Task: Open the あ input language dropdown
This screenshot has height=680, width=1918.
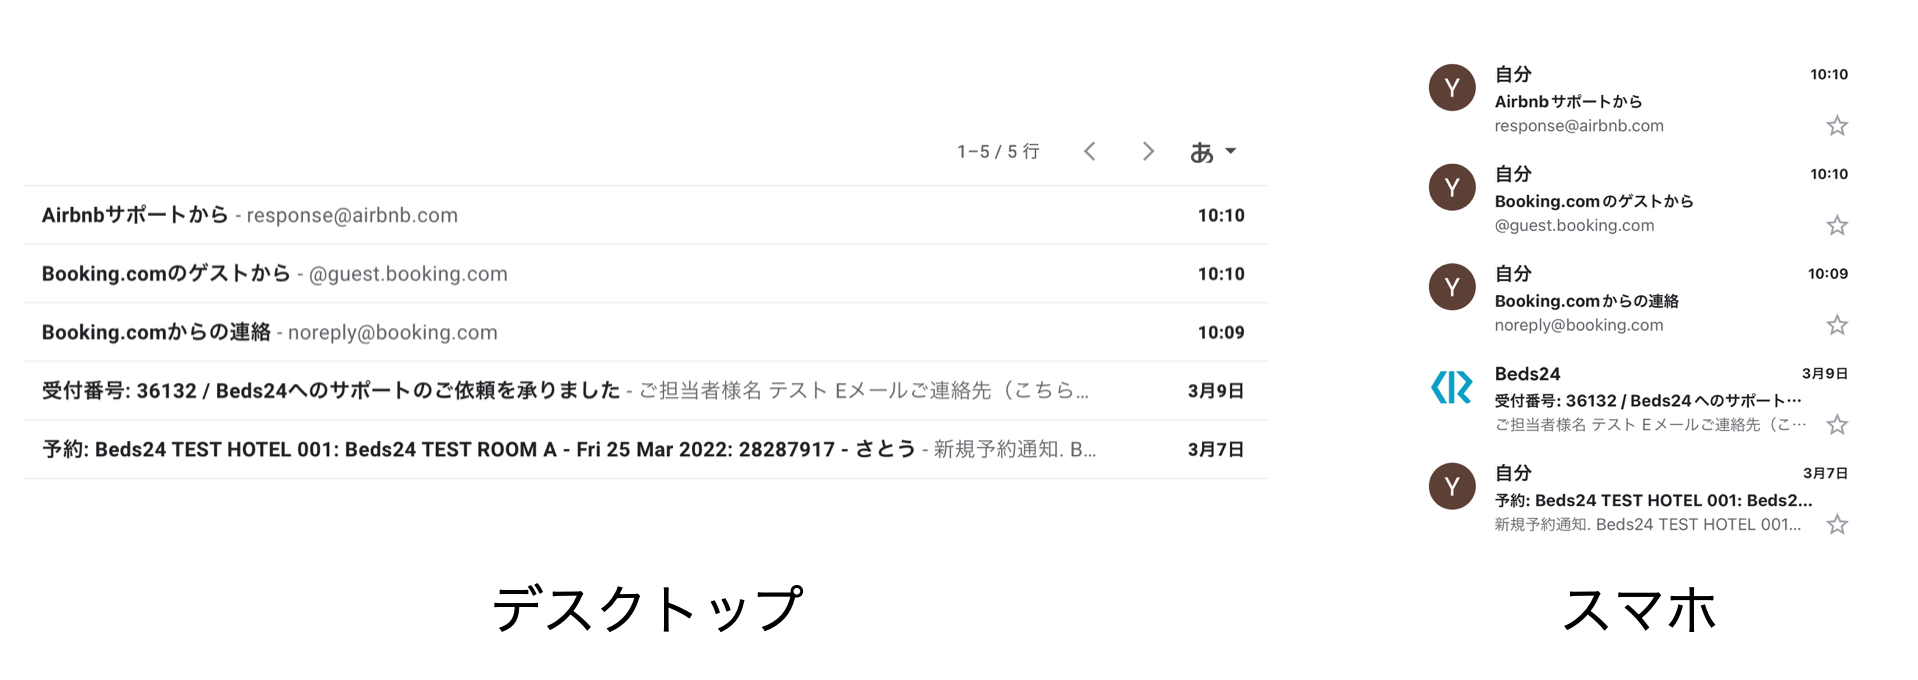Action: [x=1213, y=152]
